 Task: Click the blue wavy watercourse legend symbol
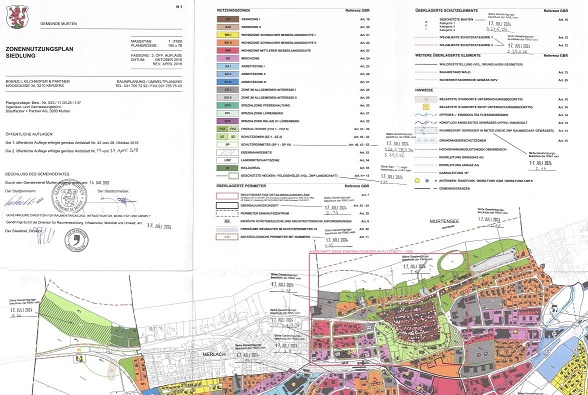coord(426,114)
